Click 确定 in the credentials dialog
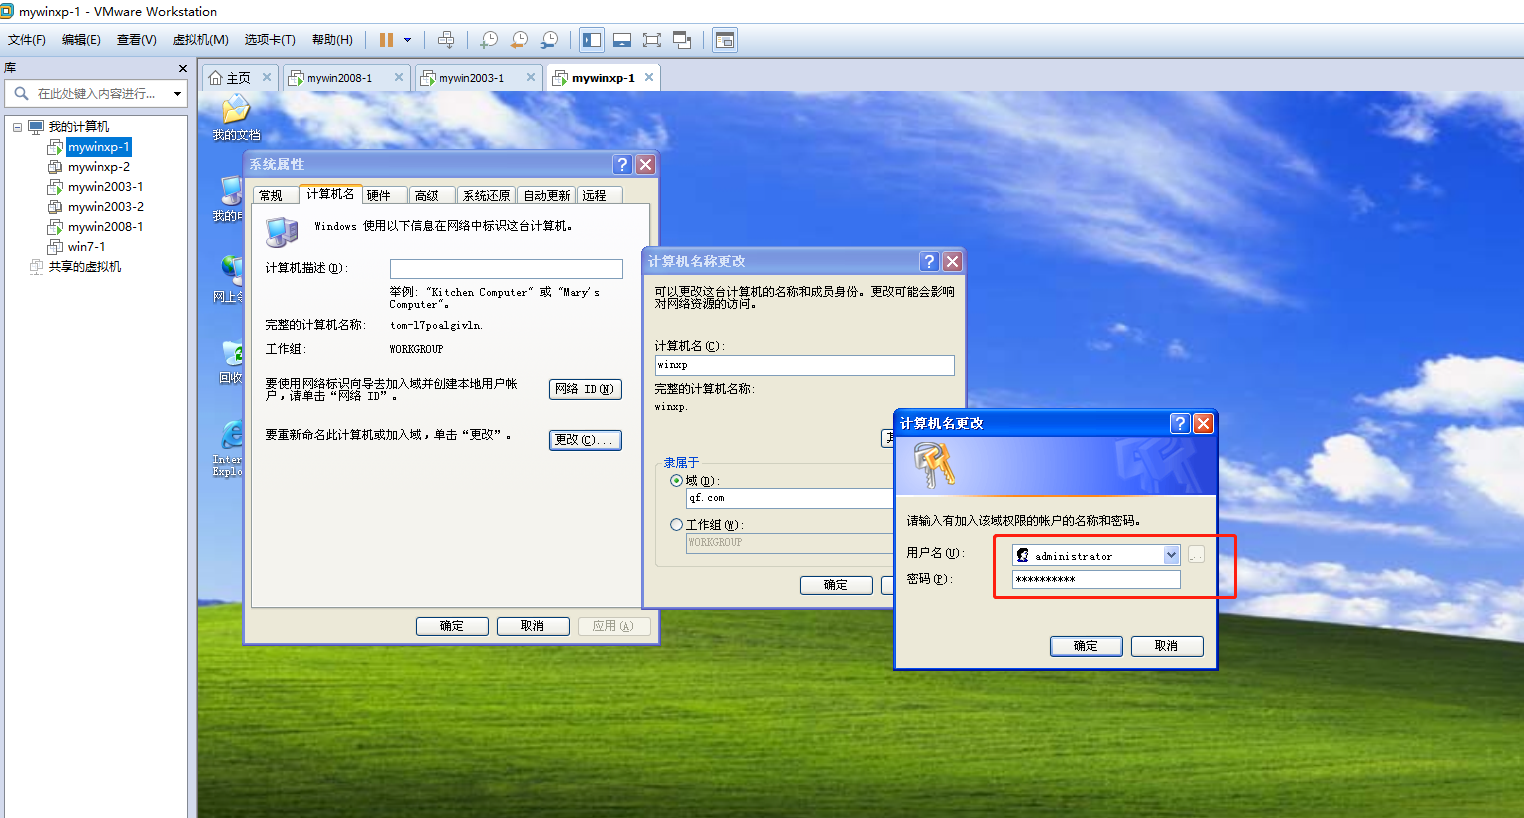 (1086, 646)
